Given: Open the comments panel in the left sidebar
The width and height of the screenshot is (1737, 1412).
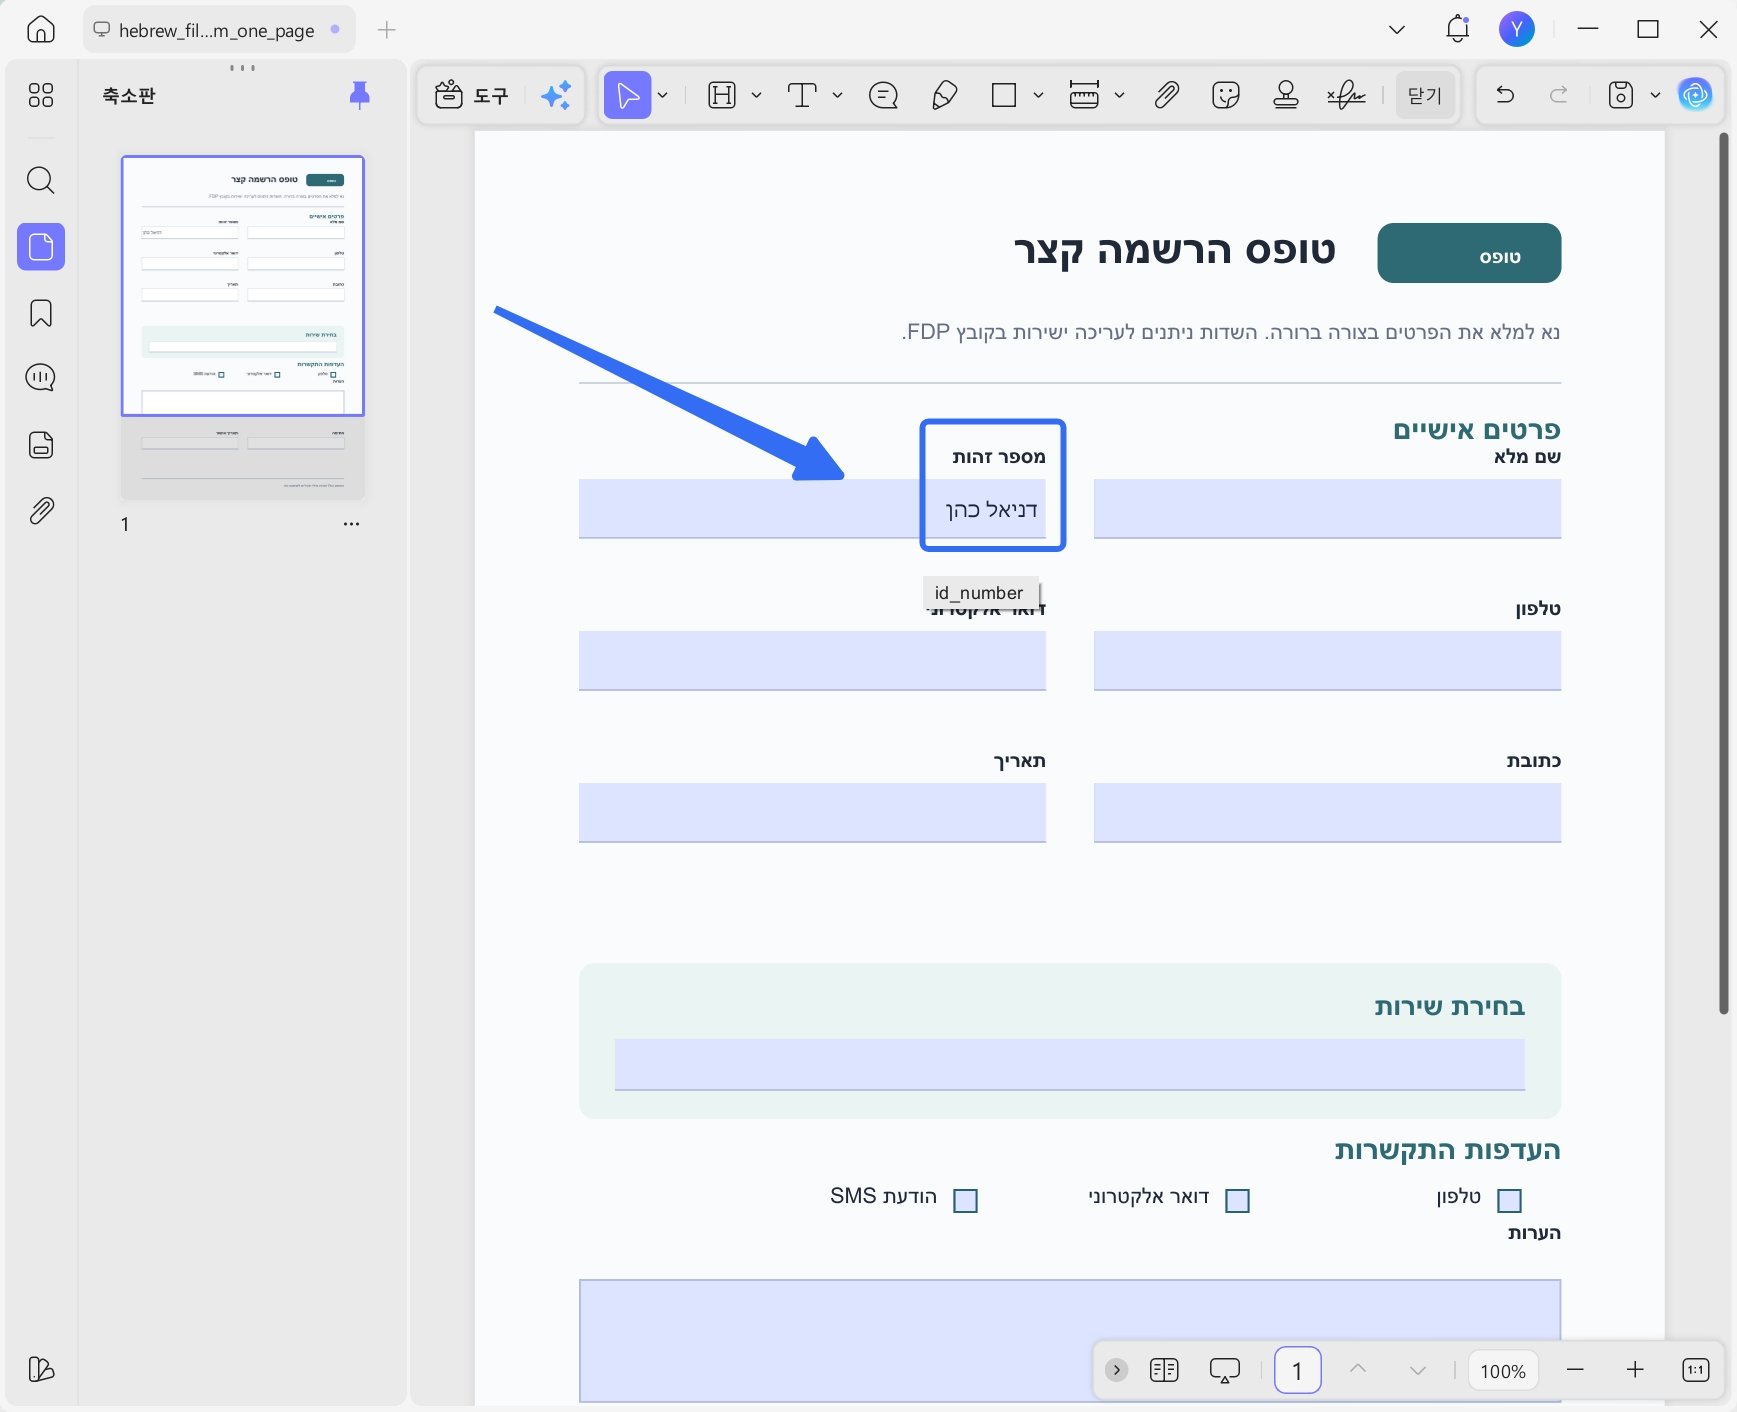Looking at the screenshot, I should (41, 378).
